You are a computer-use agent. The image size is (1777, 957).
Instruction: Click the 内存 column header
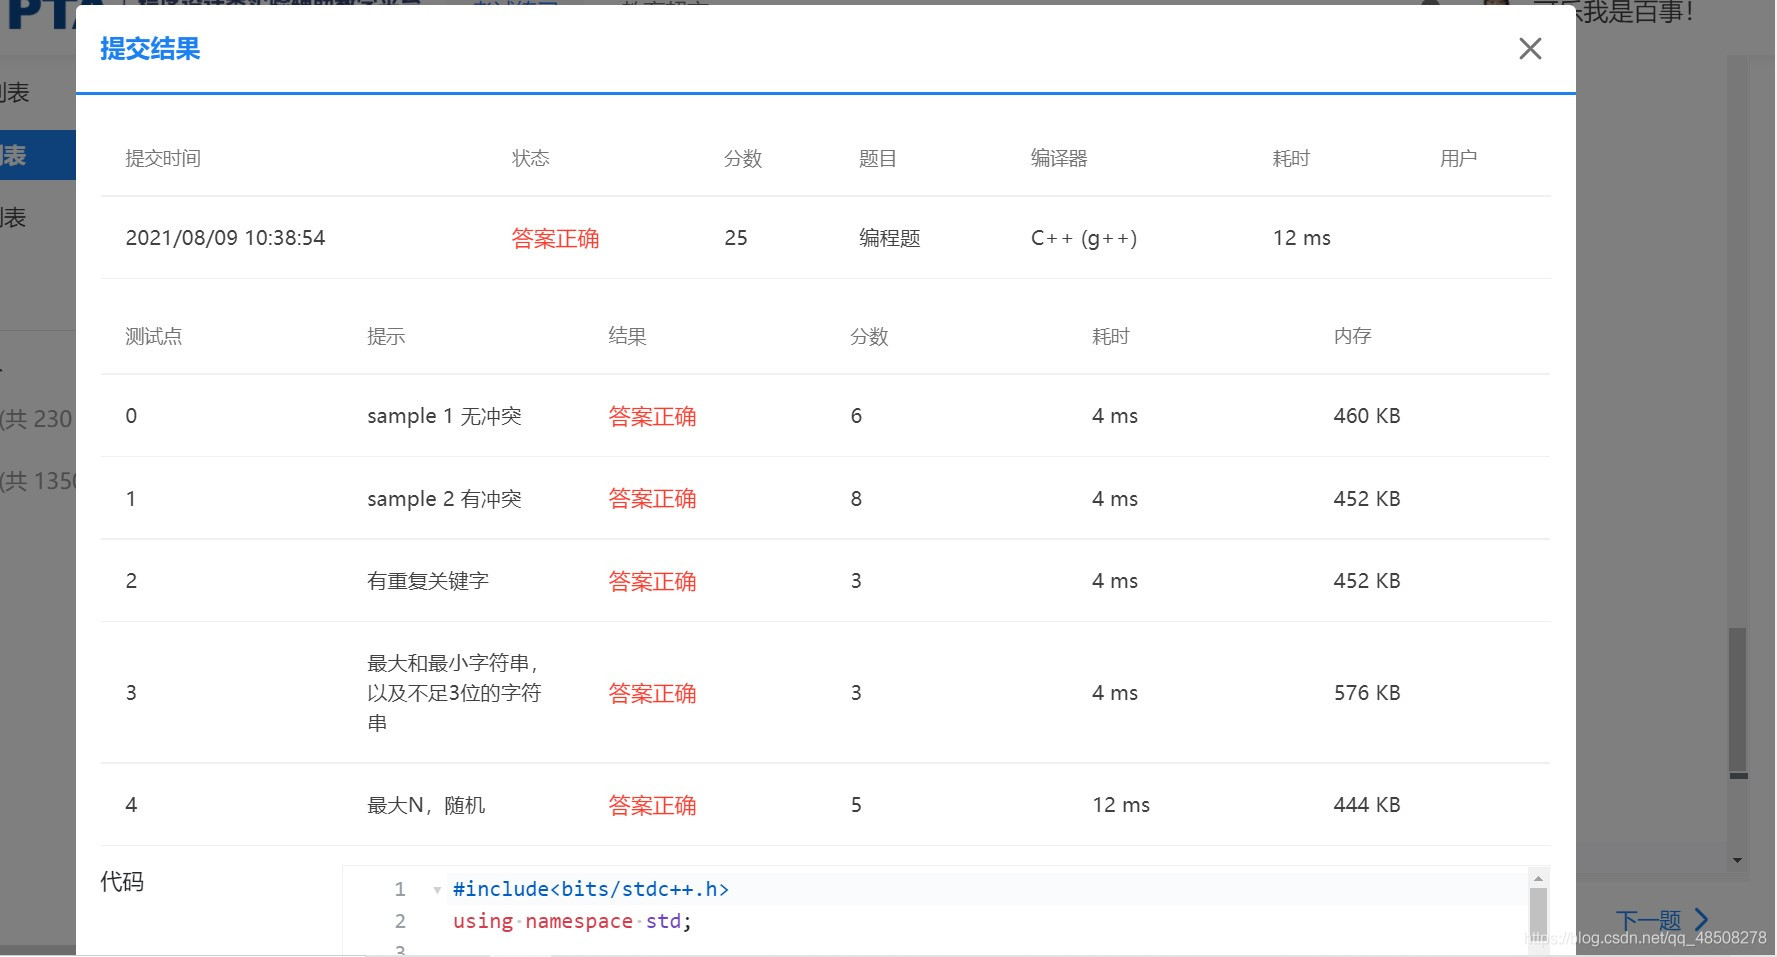[1352, 336]
